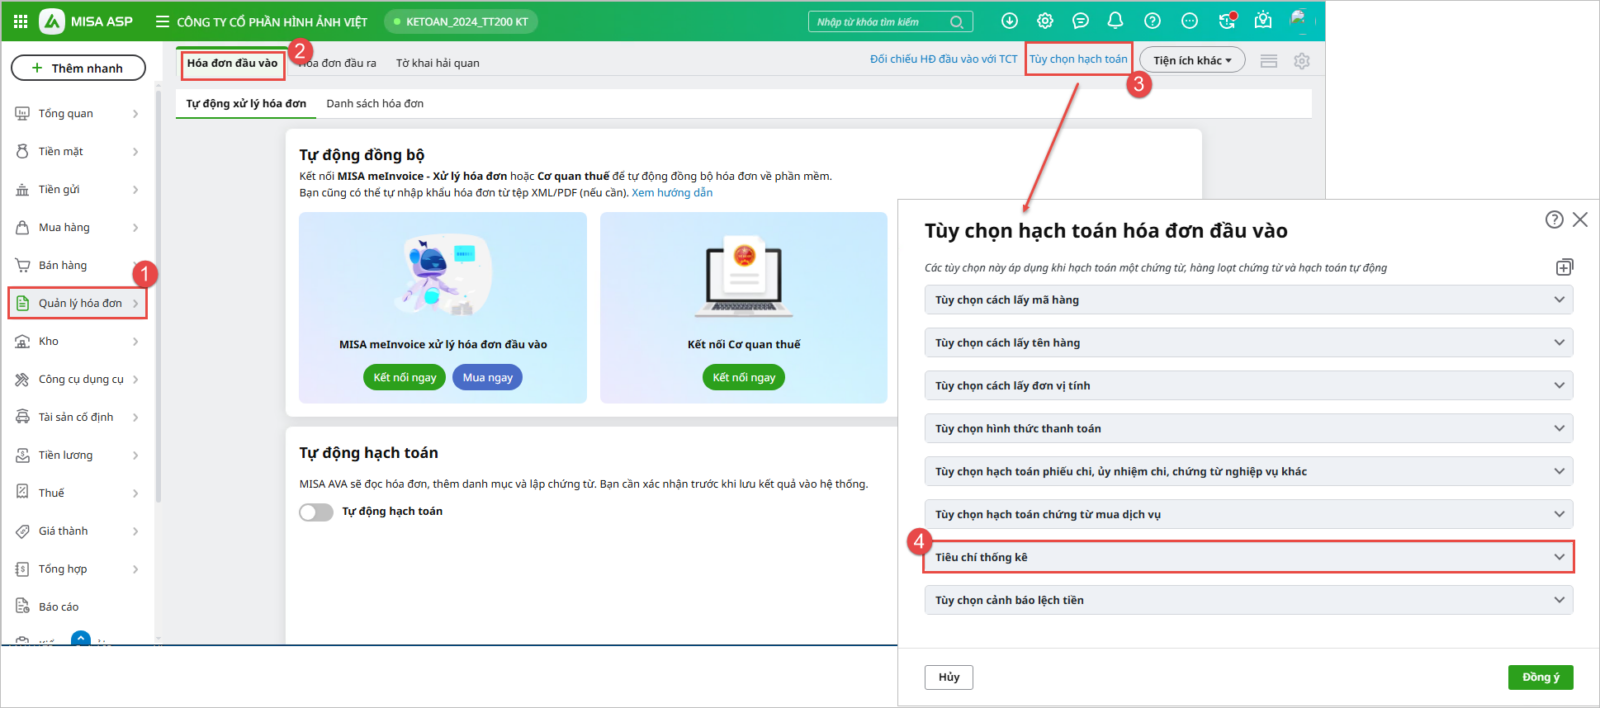1600x708 pixels.
Task: Open Quản lý hóa đơn in sidebar
Action: (x=78, y=303)
